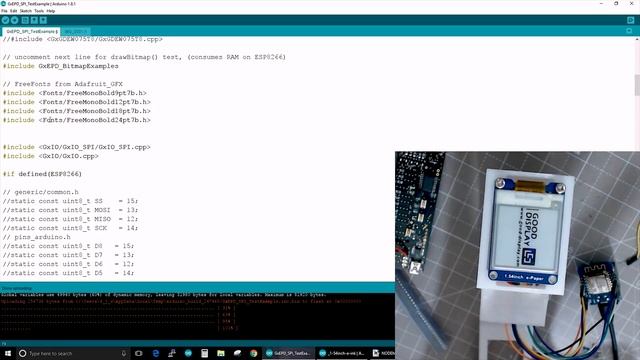The width and height of the screenshot is (640, 360).
Task: Click the Open sketch toolbar icon
Action: [x=34, y=20]
